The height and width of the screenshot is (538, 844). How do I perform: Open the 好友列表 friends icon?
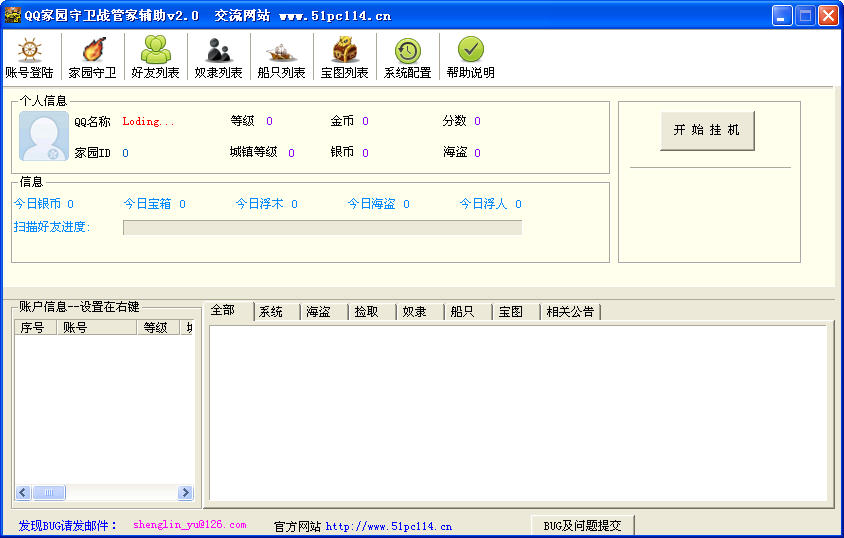coord(156,50)
